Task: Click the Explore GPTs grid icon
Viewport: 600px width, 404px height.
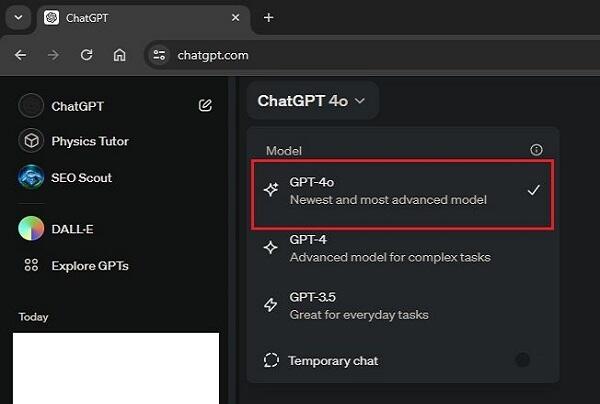Action: click(31, 266)
